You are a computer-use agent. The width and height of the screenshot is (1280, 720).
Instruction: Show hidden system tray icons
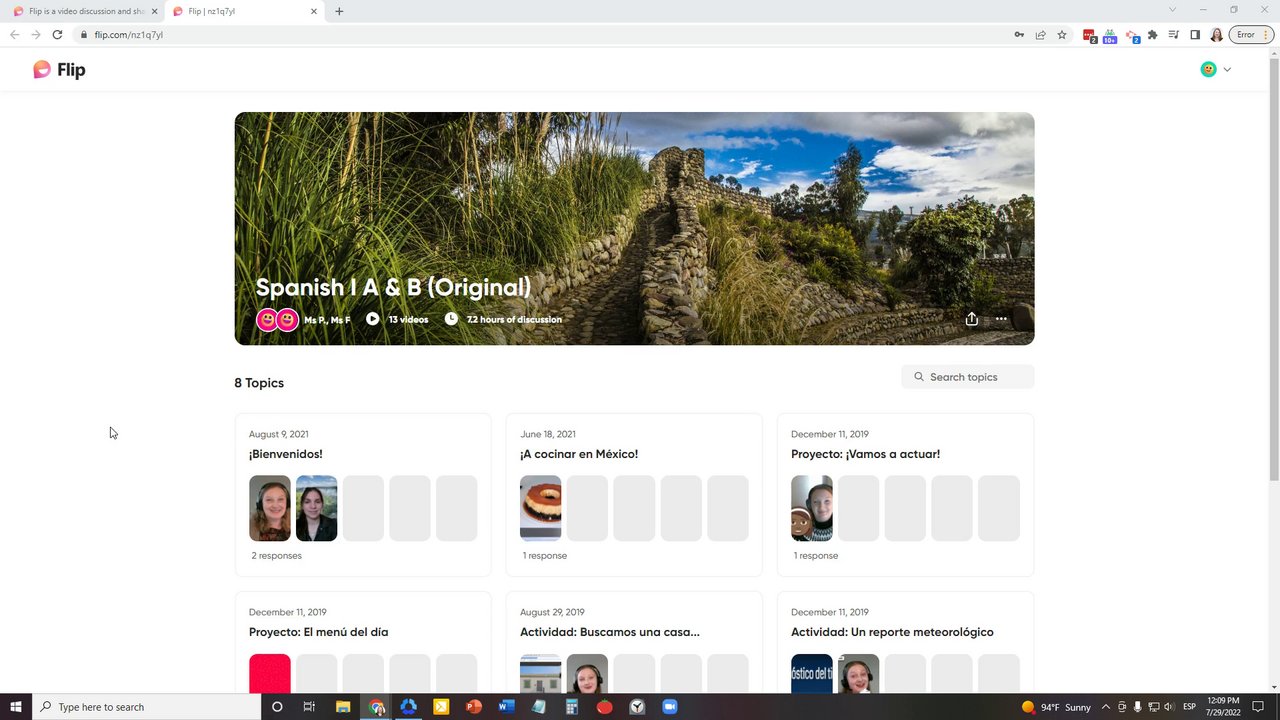(1106, 707)
